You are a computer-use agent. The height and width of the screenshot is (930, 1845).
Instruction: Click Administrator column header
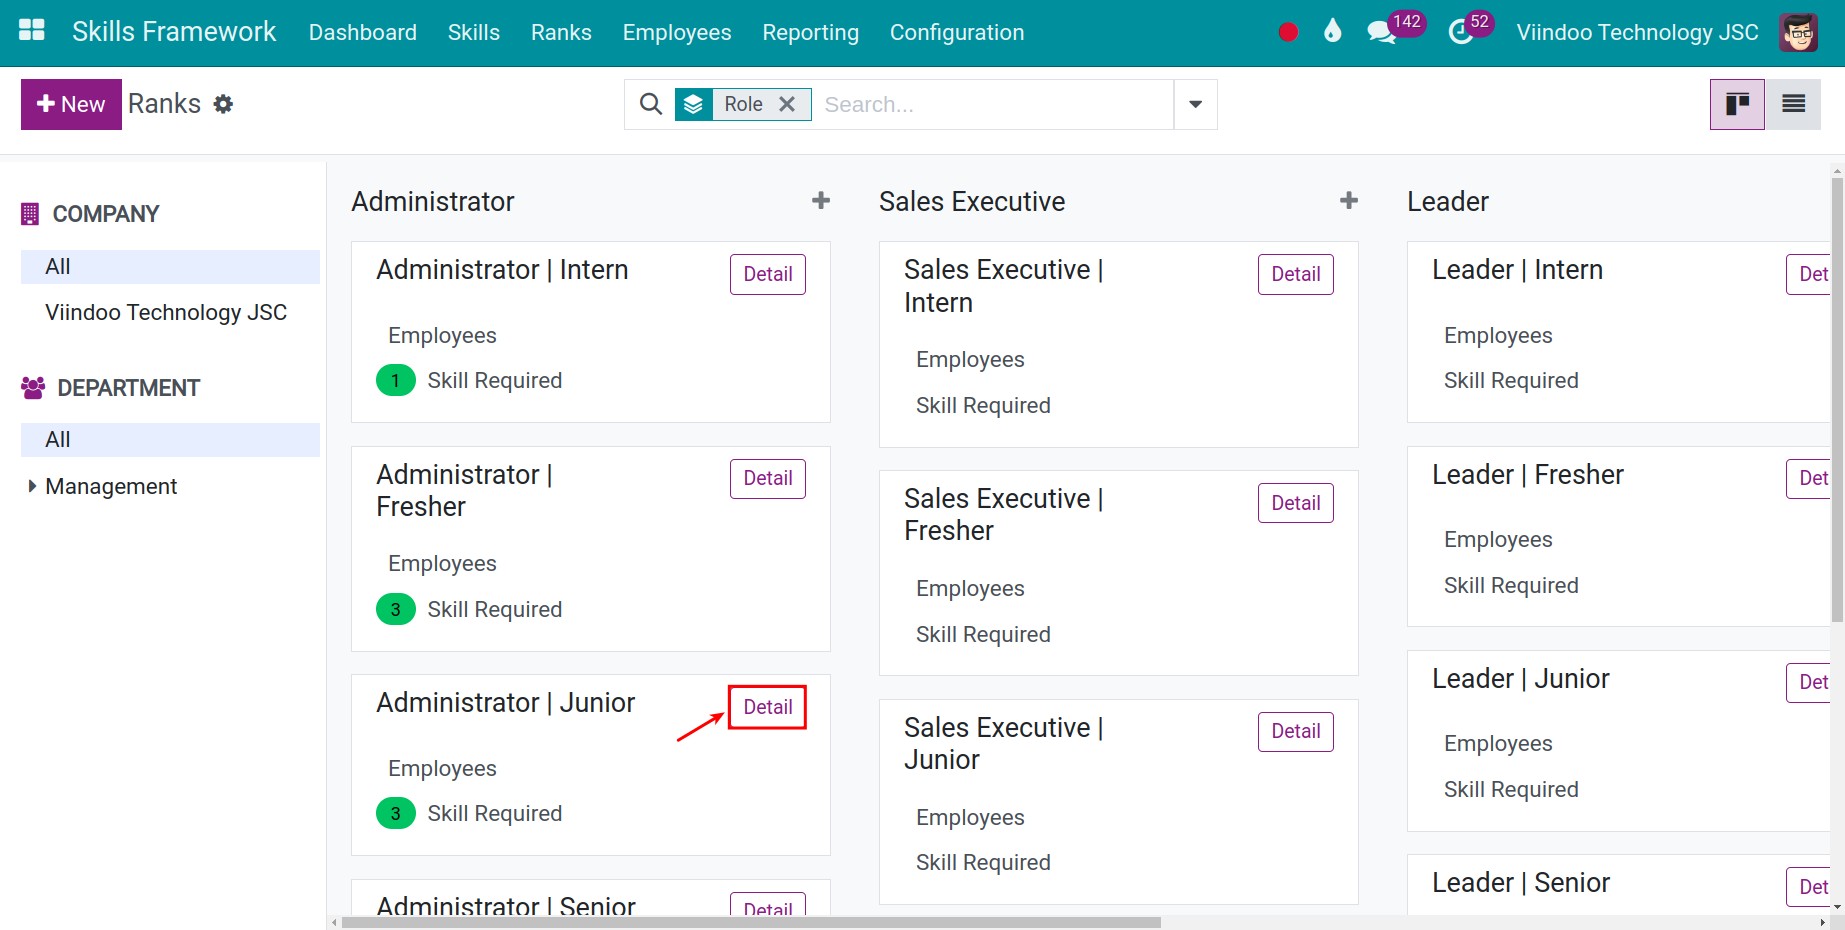433,201
